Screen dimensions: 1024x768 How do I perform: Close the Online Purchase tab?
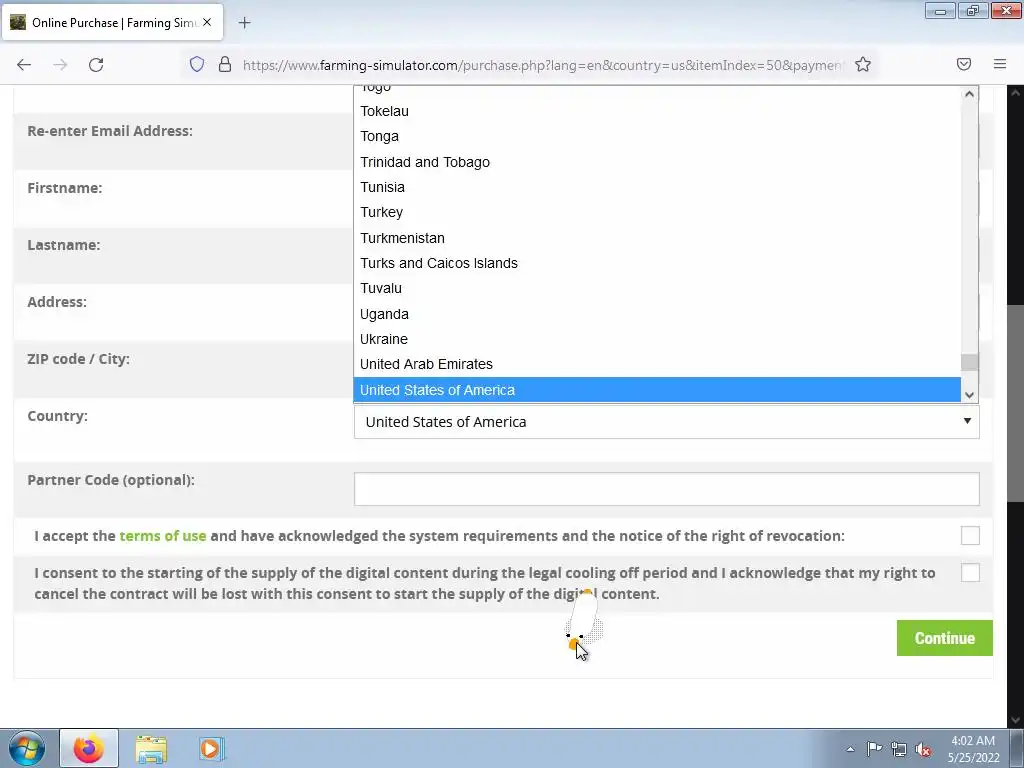click(x=207, y=22)
